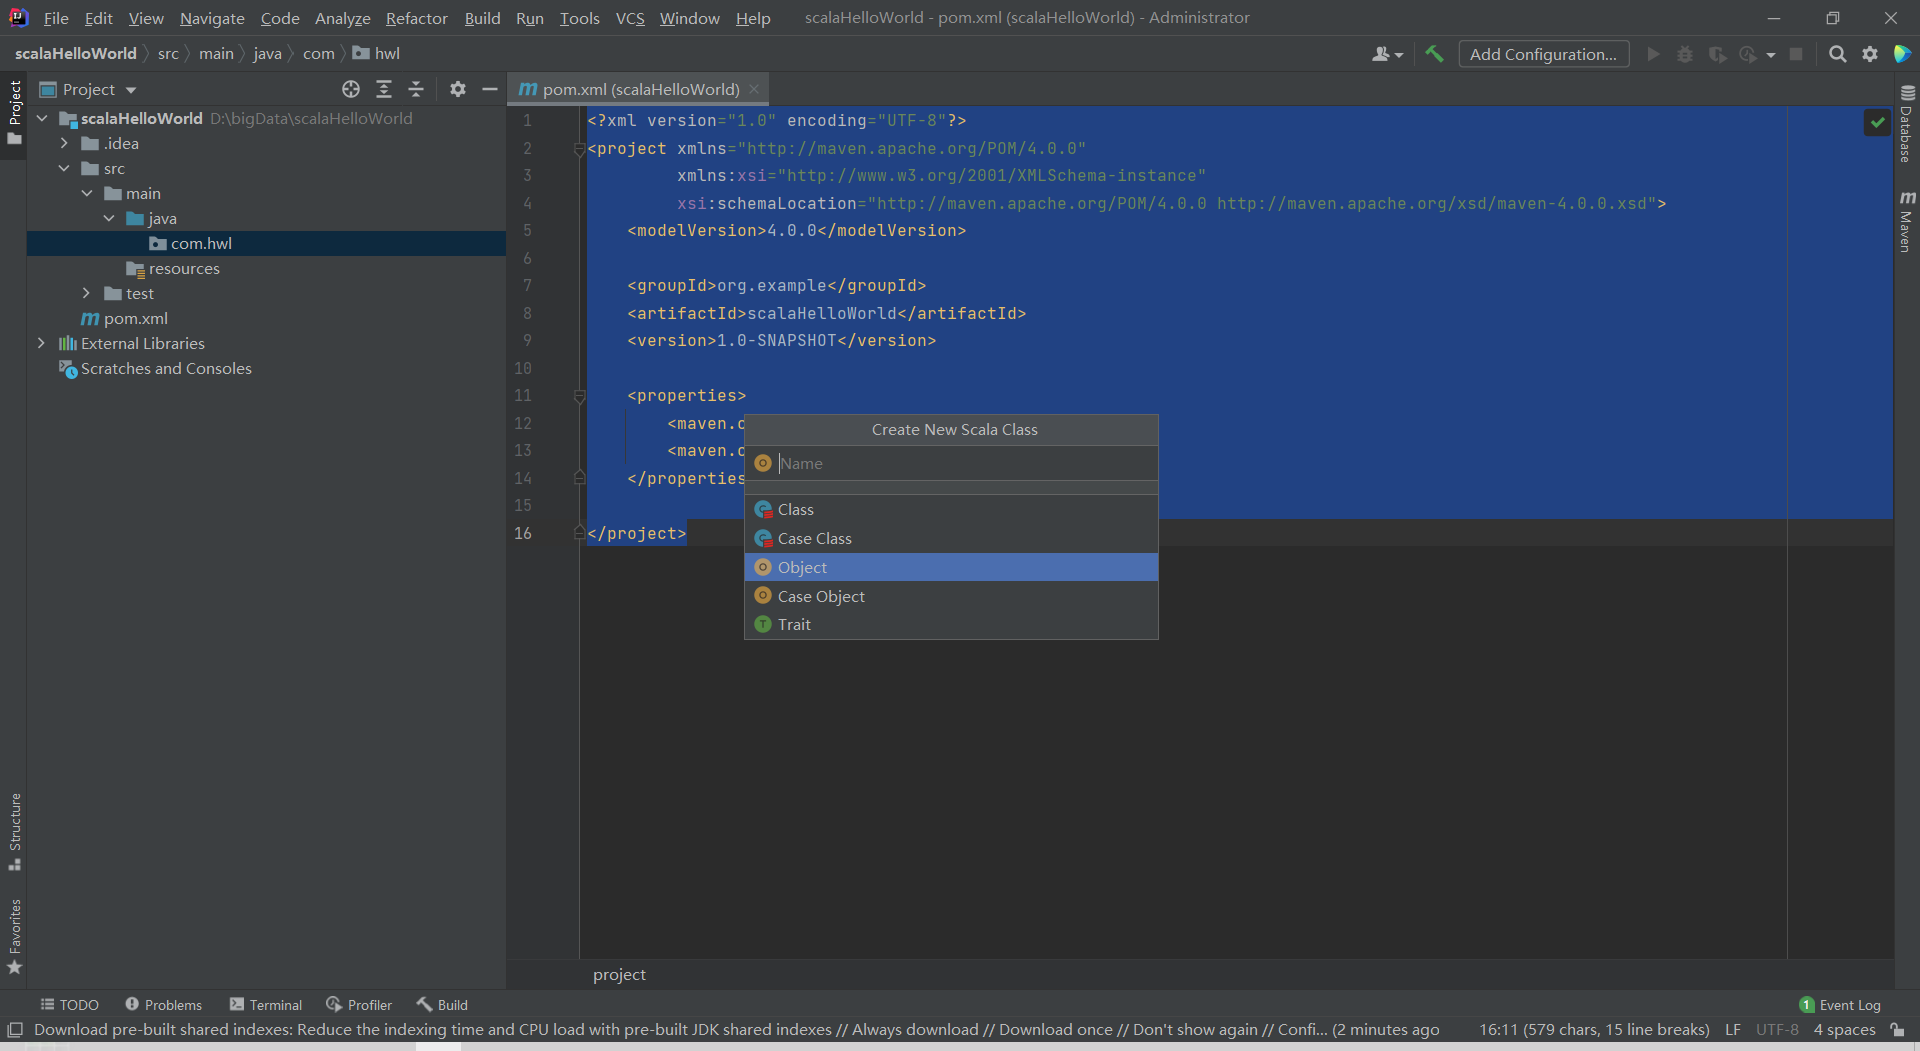Collapse the java folder

tap(109, 218)
